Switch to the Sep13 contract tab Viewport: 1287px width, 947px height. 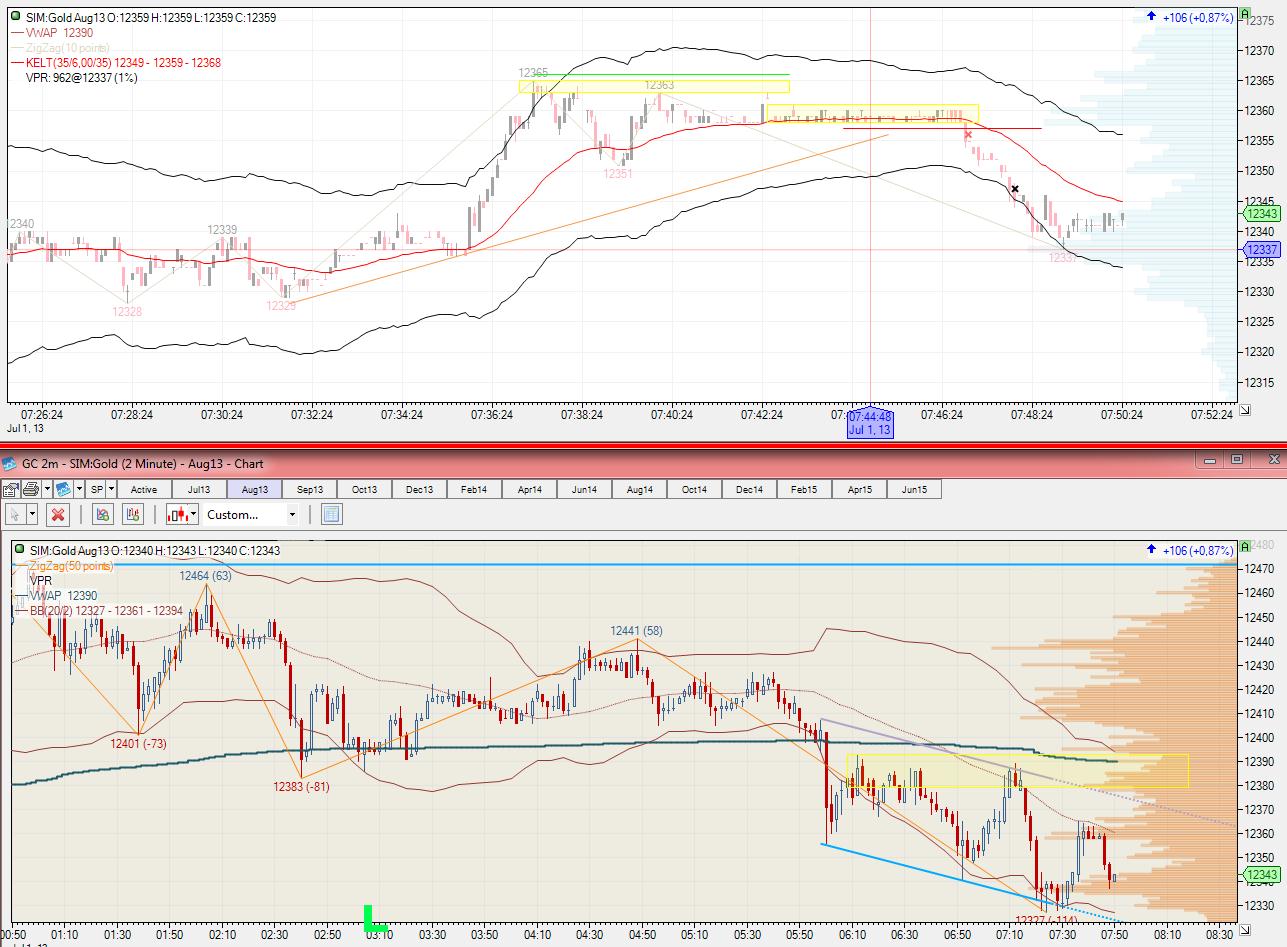(x=309, y=489)
